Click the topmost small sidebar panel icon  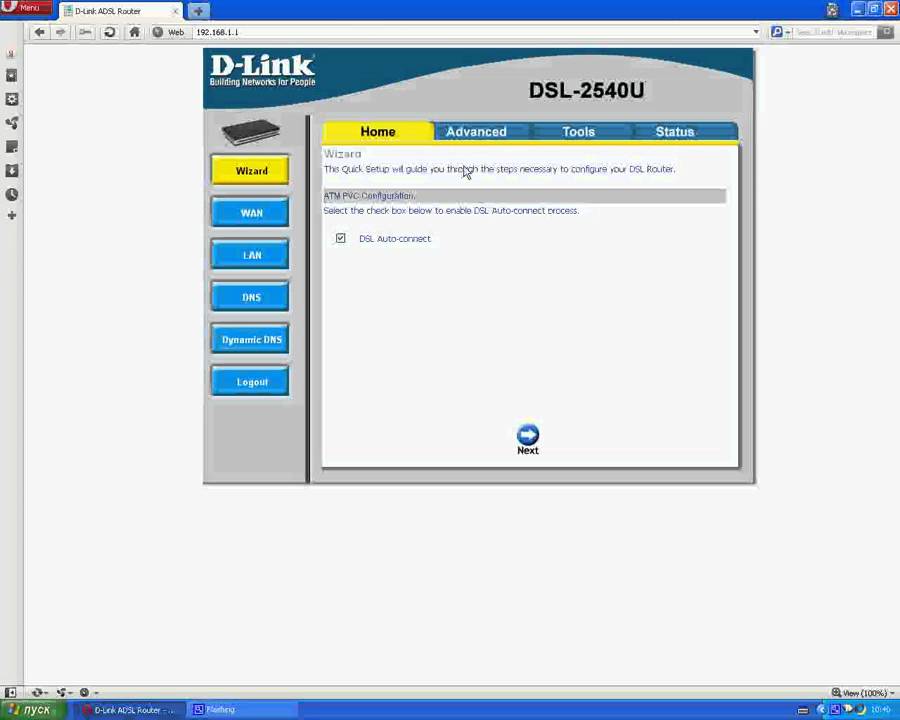10,54
